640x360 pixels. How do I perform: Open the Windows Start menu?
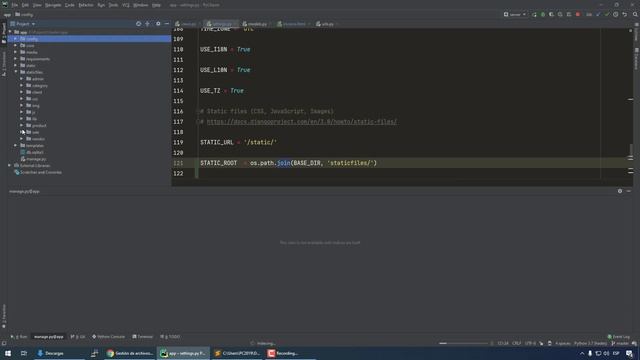(x=8, y=353)
